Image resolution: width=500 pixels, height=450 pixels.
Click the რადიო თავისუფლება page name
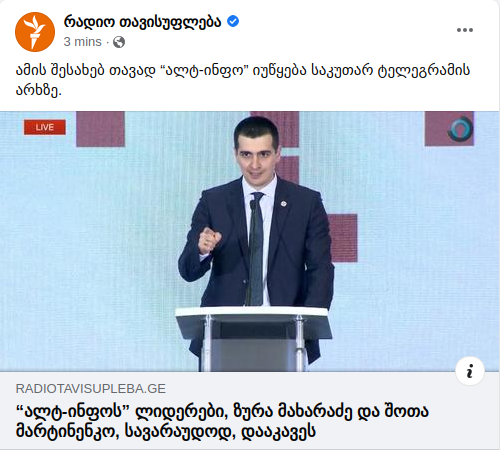coord(142,22)
